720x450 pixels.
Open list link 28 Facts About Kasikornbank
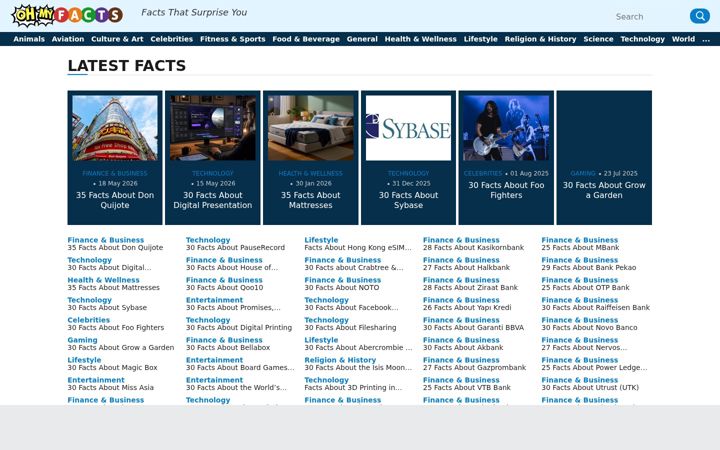point(473,248)
